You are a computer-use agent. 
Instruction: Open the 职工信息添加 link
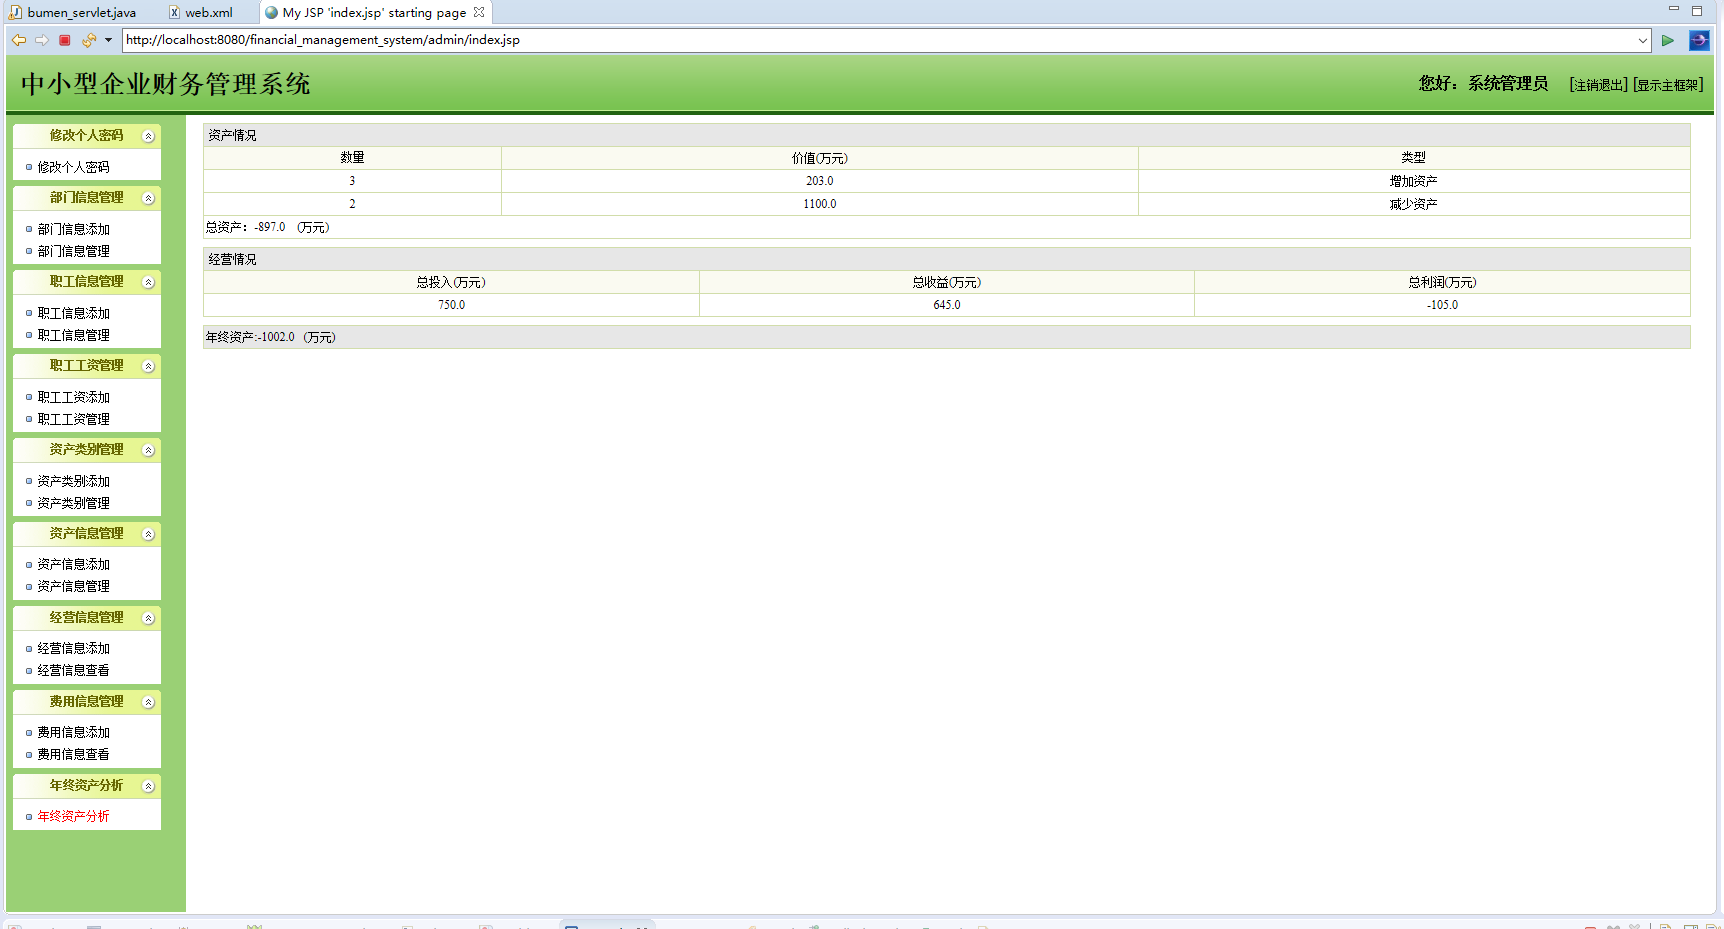[73, 313]
